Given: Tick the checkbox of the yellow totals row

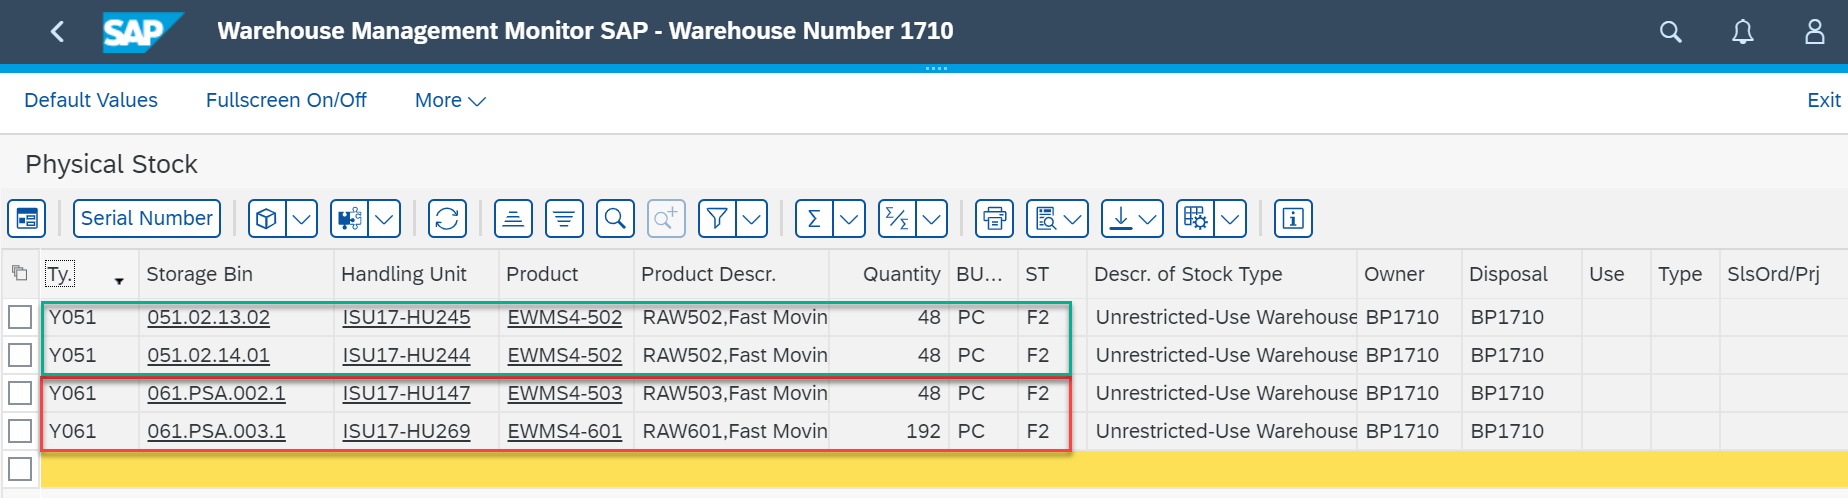Looking at the screenshot, I should pyautogui.click(x=20, y=469).
